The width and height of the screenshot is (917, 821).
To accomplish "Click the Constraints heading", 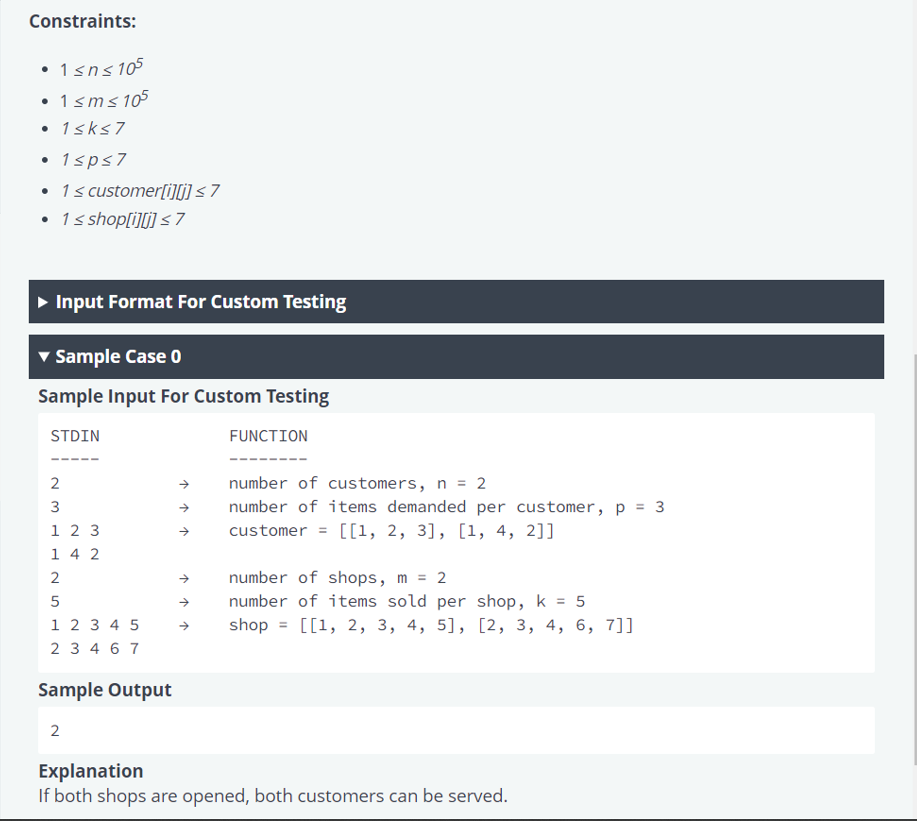I will [x=83, y=20].
